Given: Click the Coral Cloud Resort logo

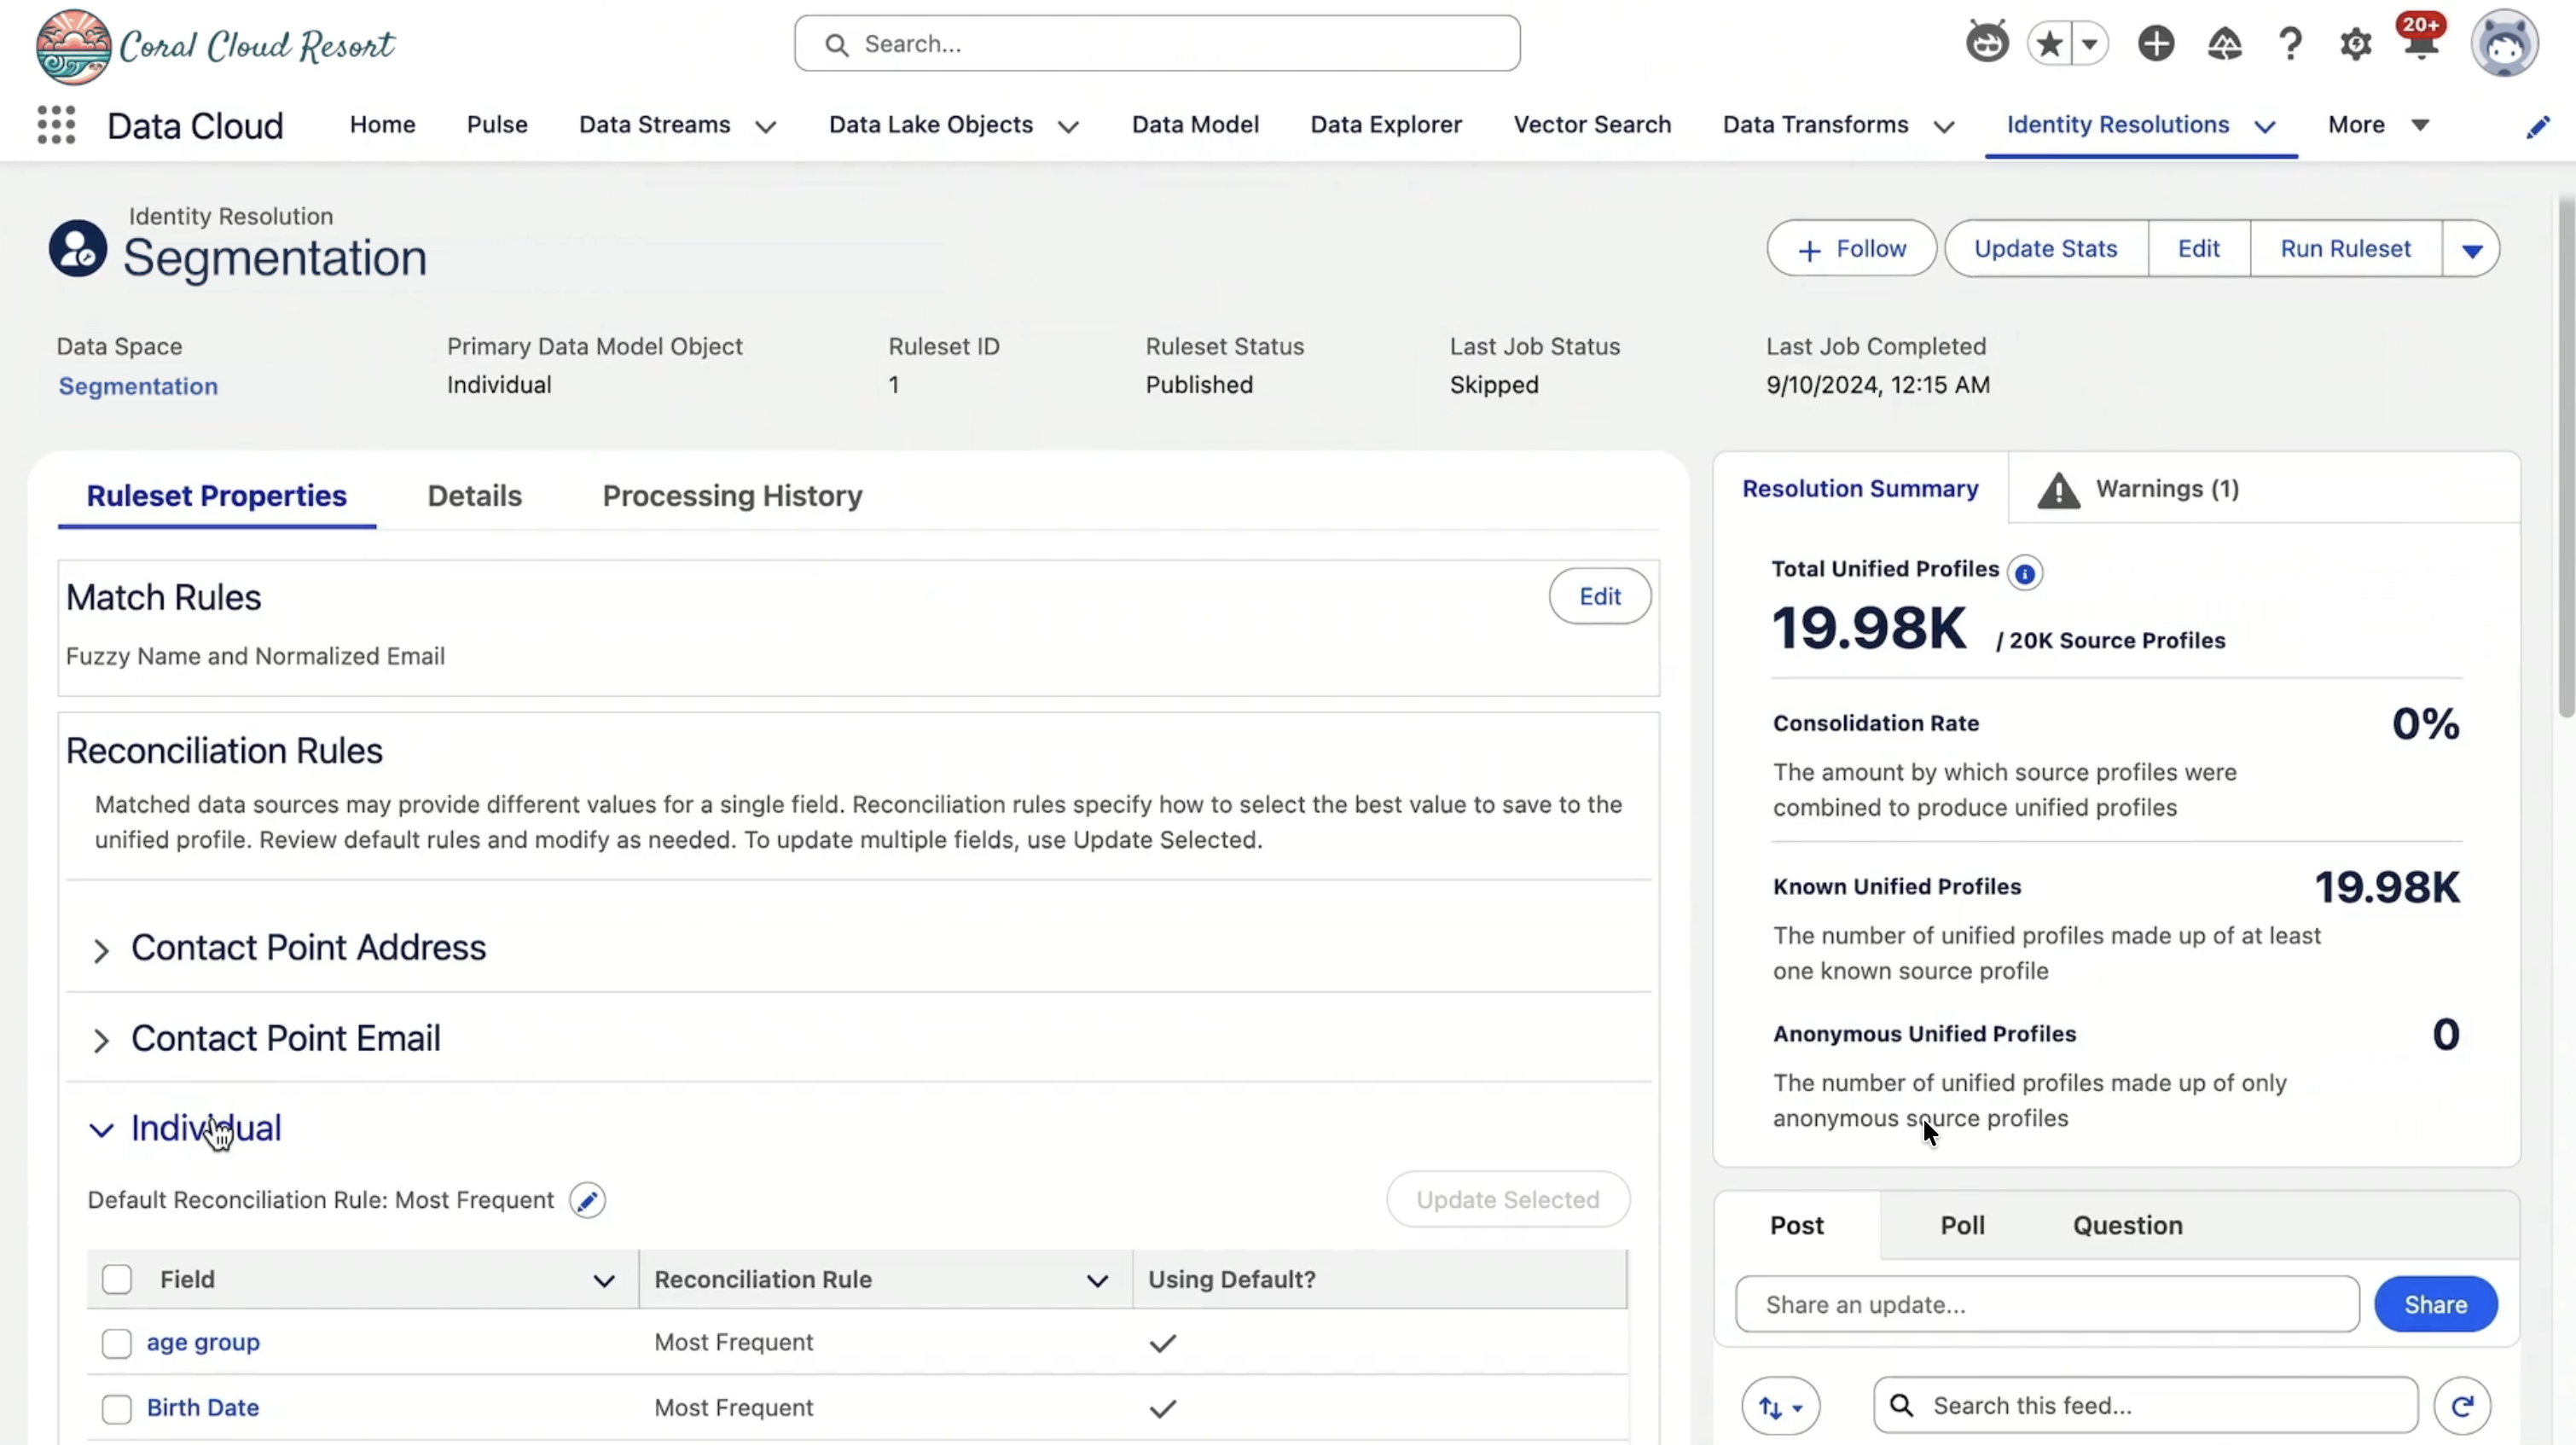Looking at the screenshot, I should [215, 46].
